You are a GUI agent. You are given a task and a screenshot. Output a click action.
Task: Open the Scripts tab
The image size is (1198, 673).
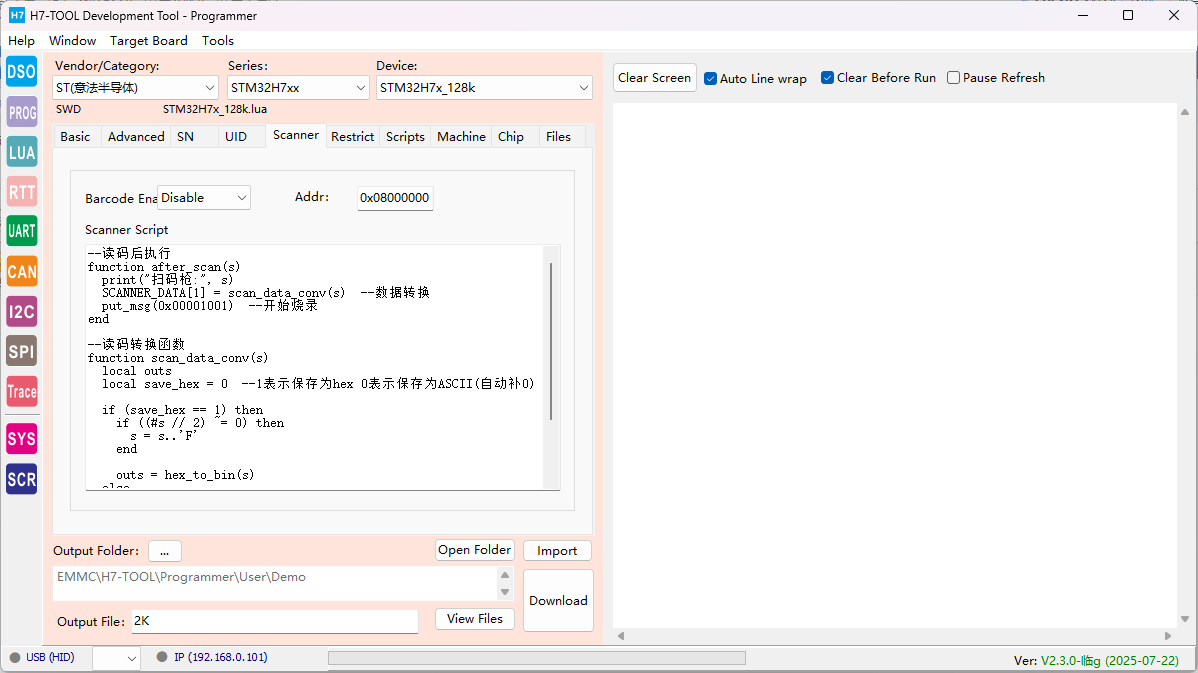pos(405,137)
